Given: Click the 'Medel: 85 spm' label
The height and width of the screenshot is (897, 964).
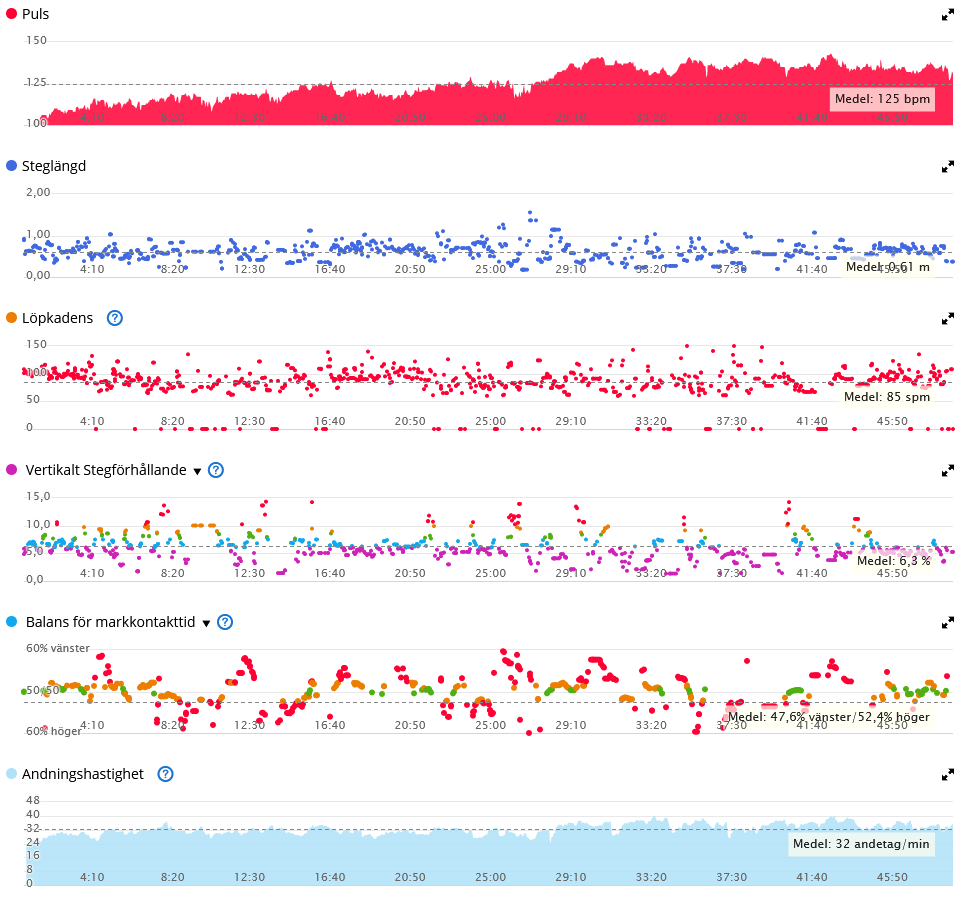Looking at the screenshot, I should (x=887, y=397).
